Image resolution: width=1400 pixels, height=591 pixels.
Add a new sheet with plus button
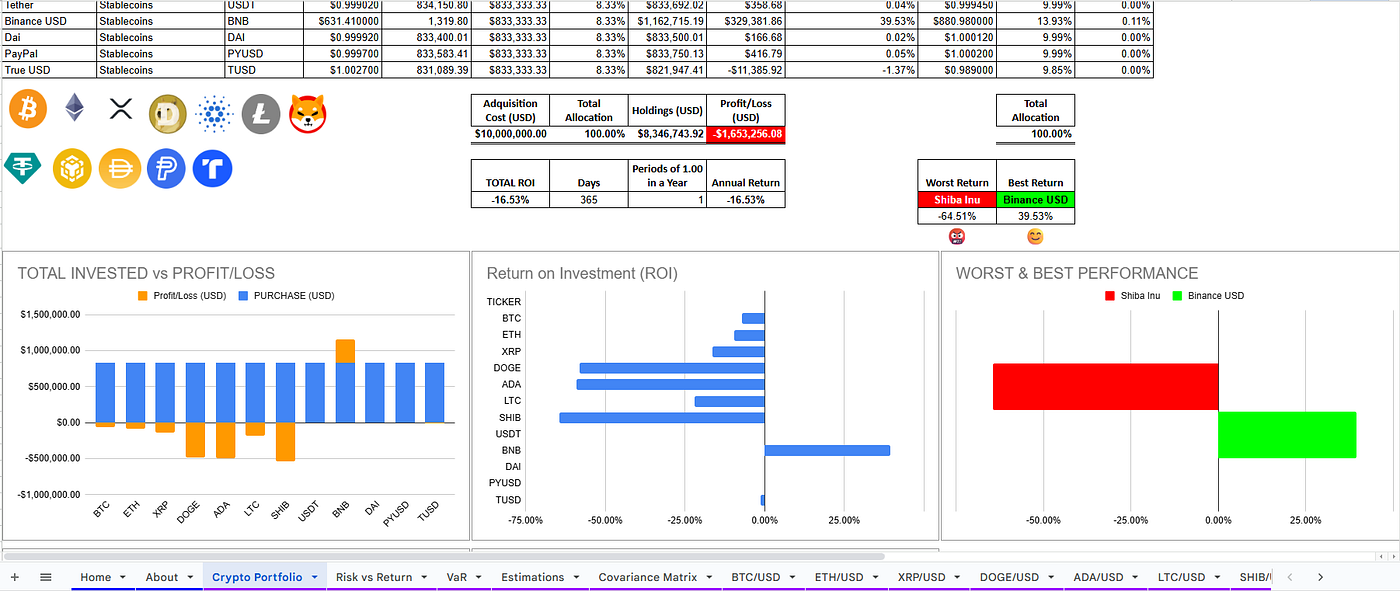pyautogui.click(x=15, y=577)
